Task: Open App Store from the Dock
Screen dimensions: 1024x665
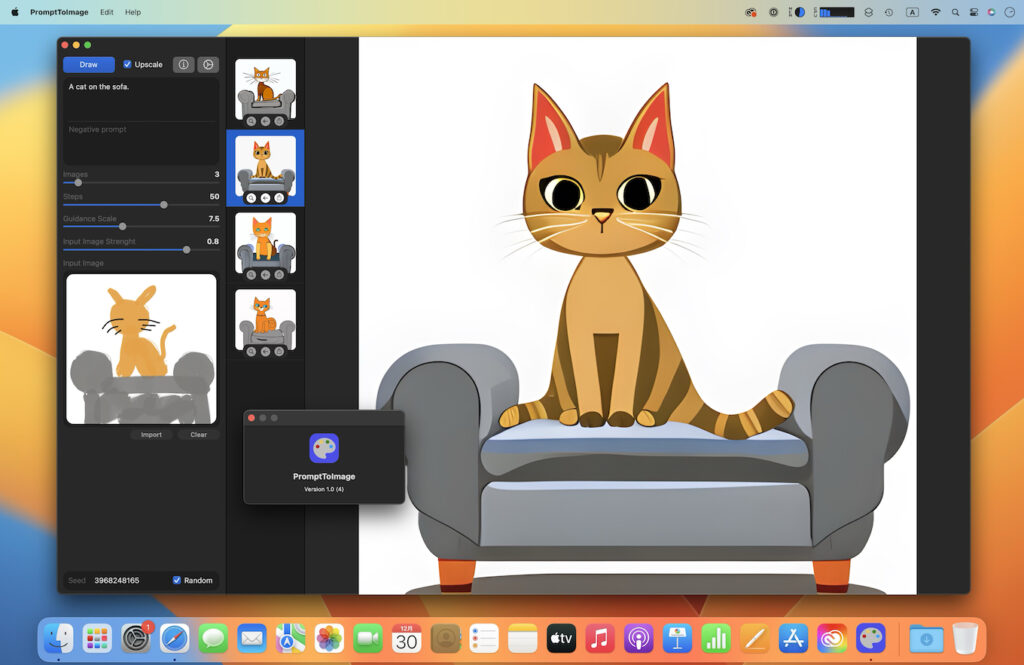Action: pyautogui.click(x=793, y=638)
